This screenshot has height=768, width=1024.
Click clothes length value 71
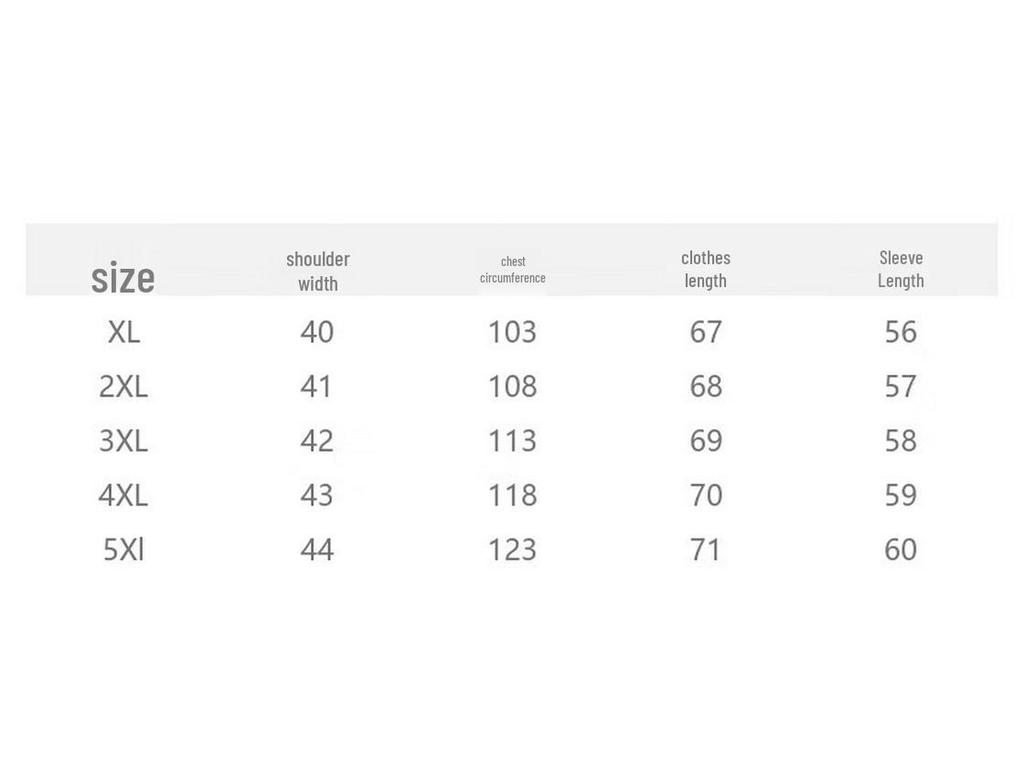tap(706, 550)
